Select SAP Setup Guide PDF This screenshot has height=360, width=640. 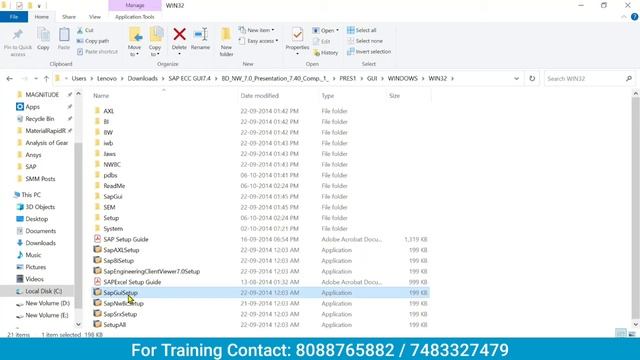tap(126, 239)
